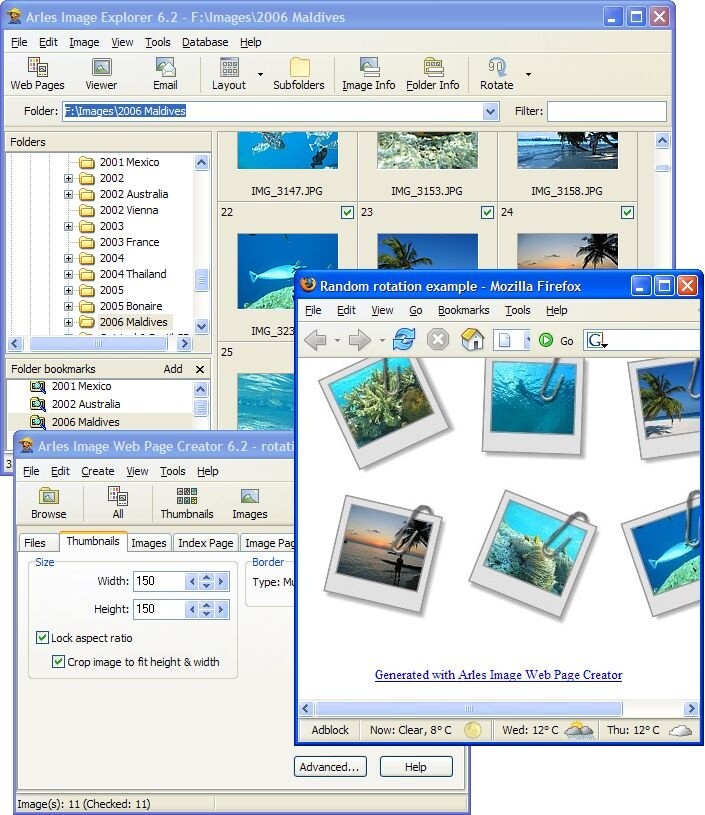Click the sunset photo in Firefox page
The width and height of the screenshot is (705, 815).
pyautogui.click(x=386, y=549)
